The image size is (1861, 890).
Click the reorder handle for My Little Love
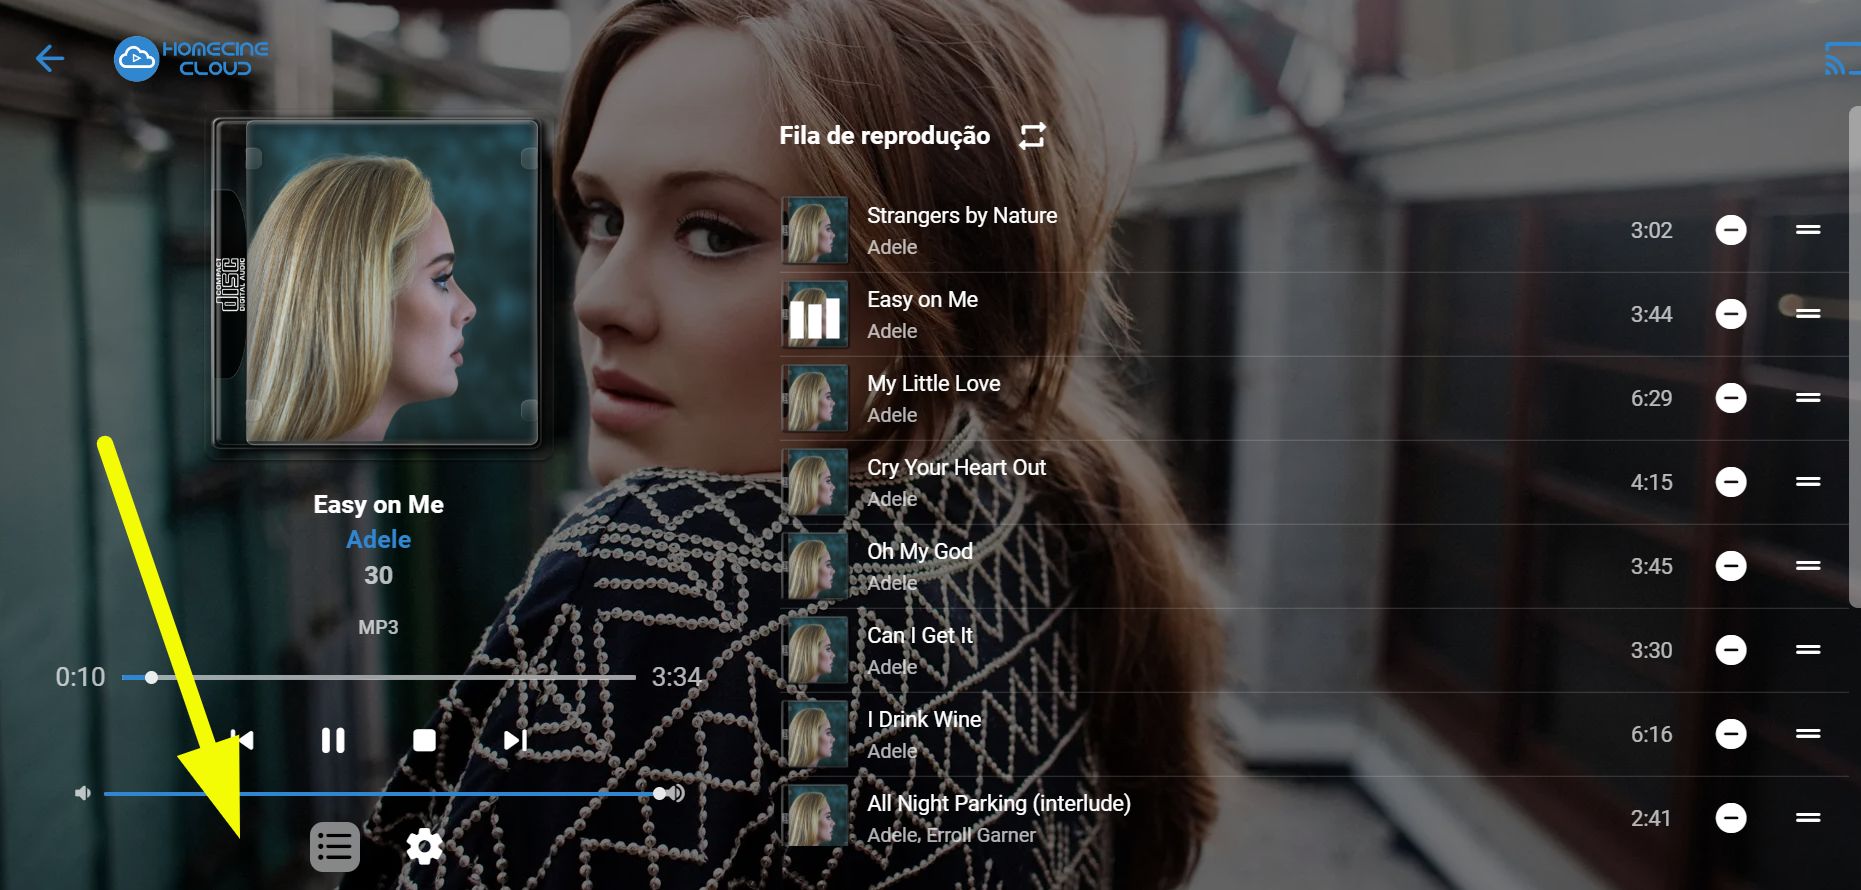coord(1808,398)
